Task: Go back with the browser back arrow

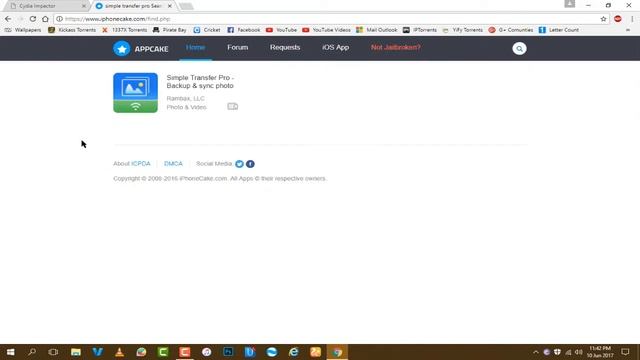Action: click(8, 19)
